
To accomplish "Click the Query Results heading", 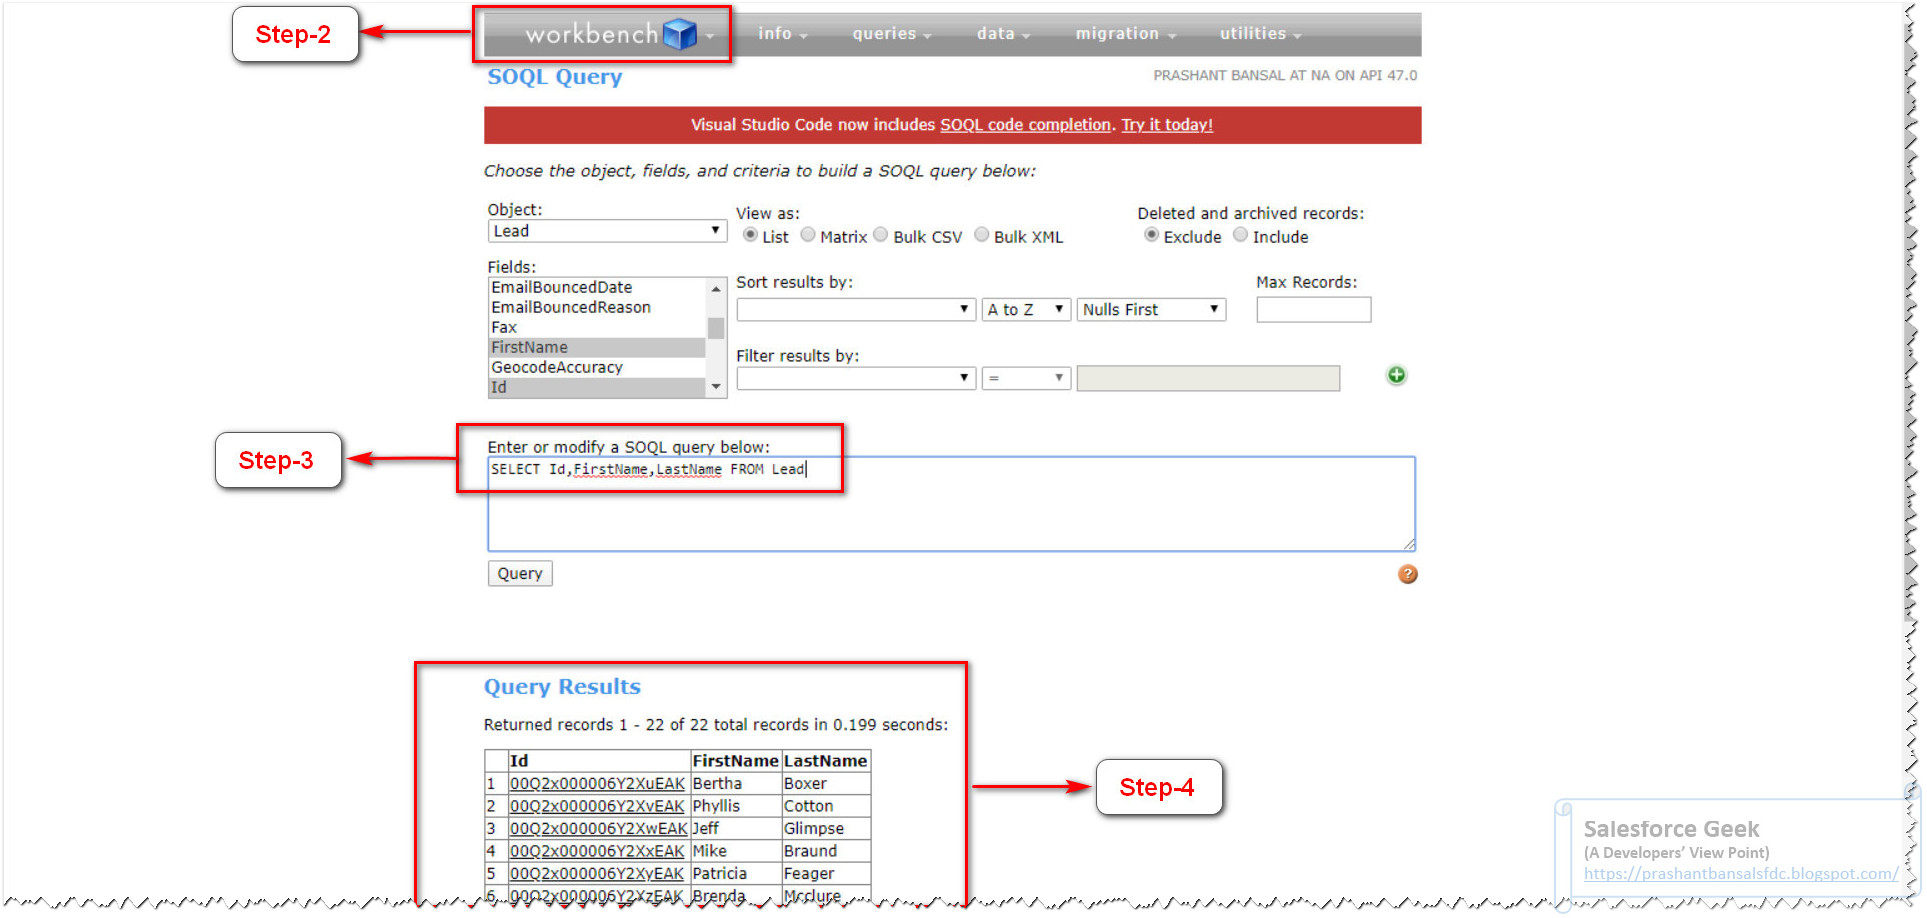I will pos(562,687).
